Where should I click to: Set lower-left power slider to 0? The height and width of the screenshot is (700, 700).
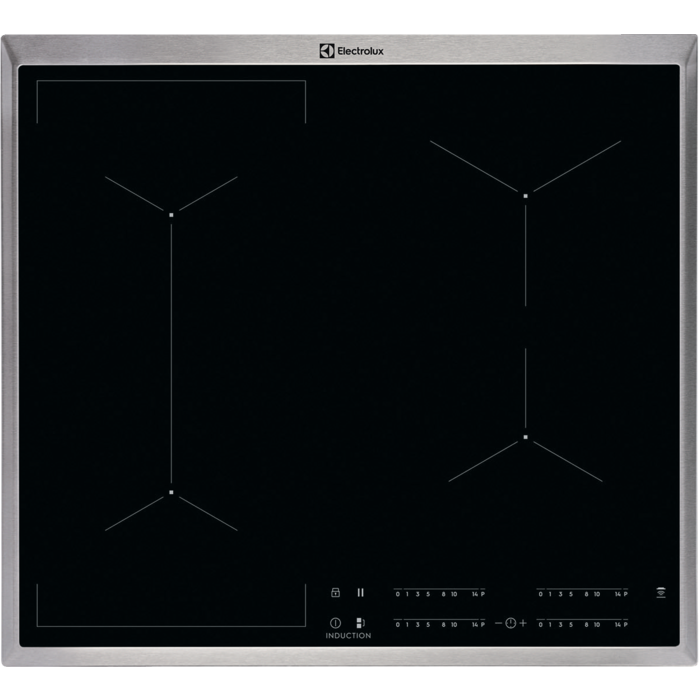(x=397, y=624)
